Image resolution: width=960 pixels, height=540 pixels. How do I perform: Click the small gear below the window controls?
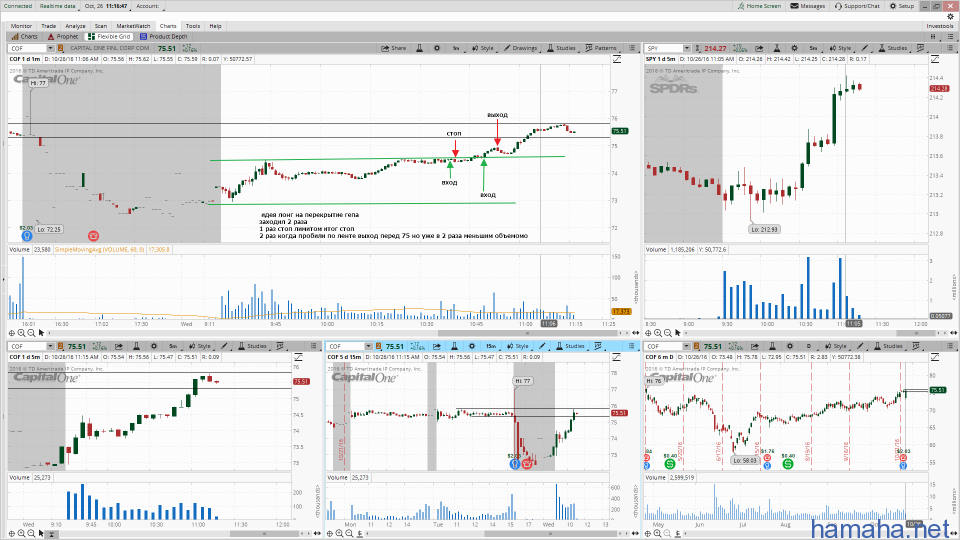coord(950,17)
